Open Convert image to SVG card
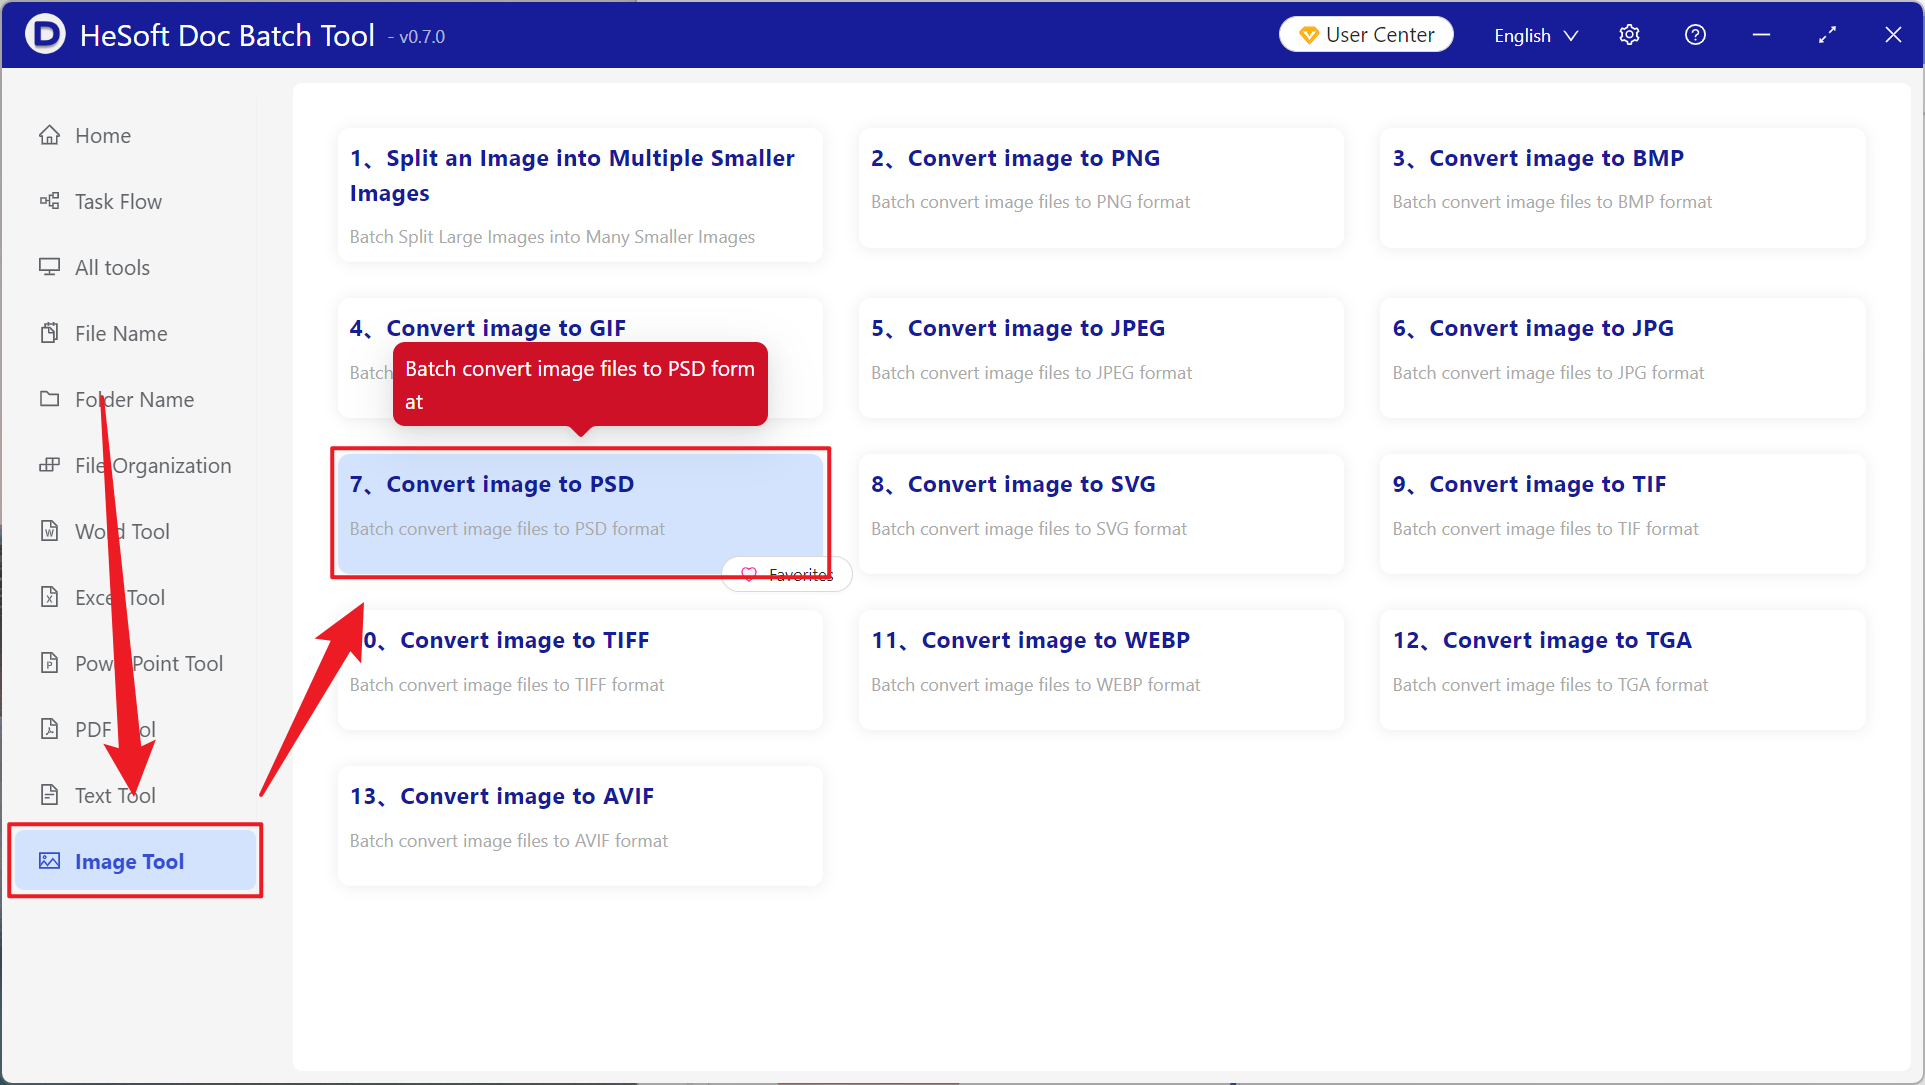This screenshot has width=1925, height=1085. [1101, 514]
